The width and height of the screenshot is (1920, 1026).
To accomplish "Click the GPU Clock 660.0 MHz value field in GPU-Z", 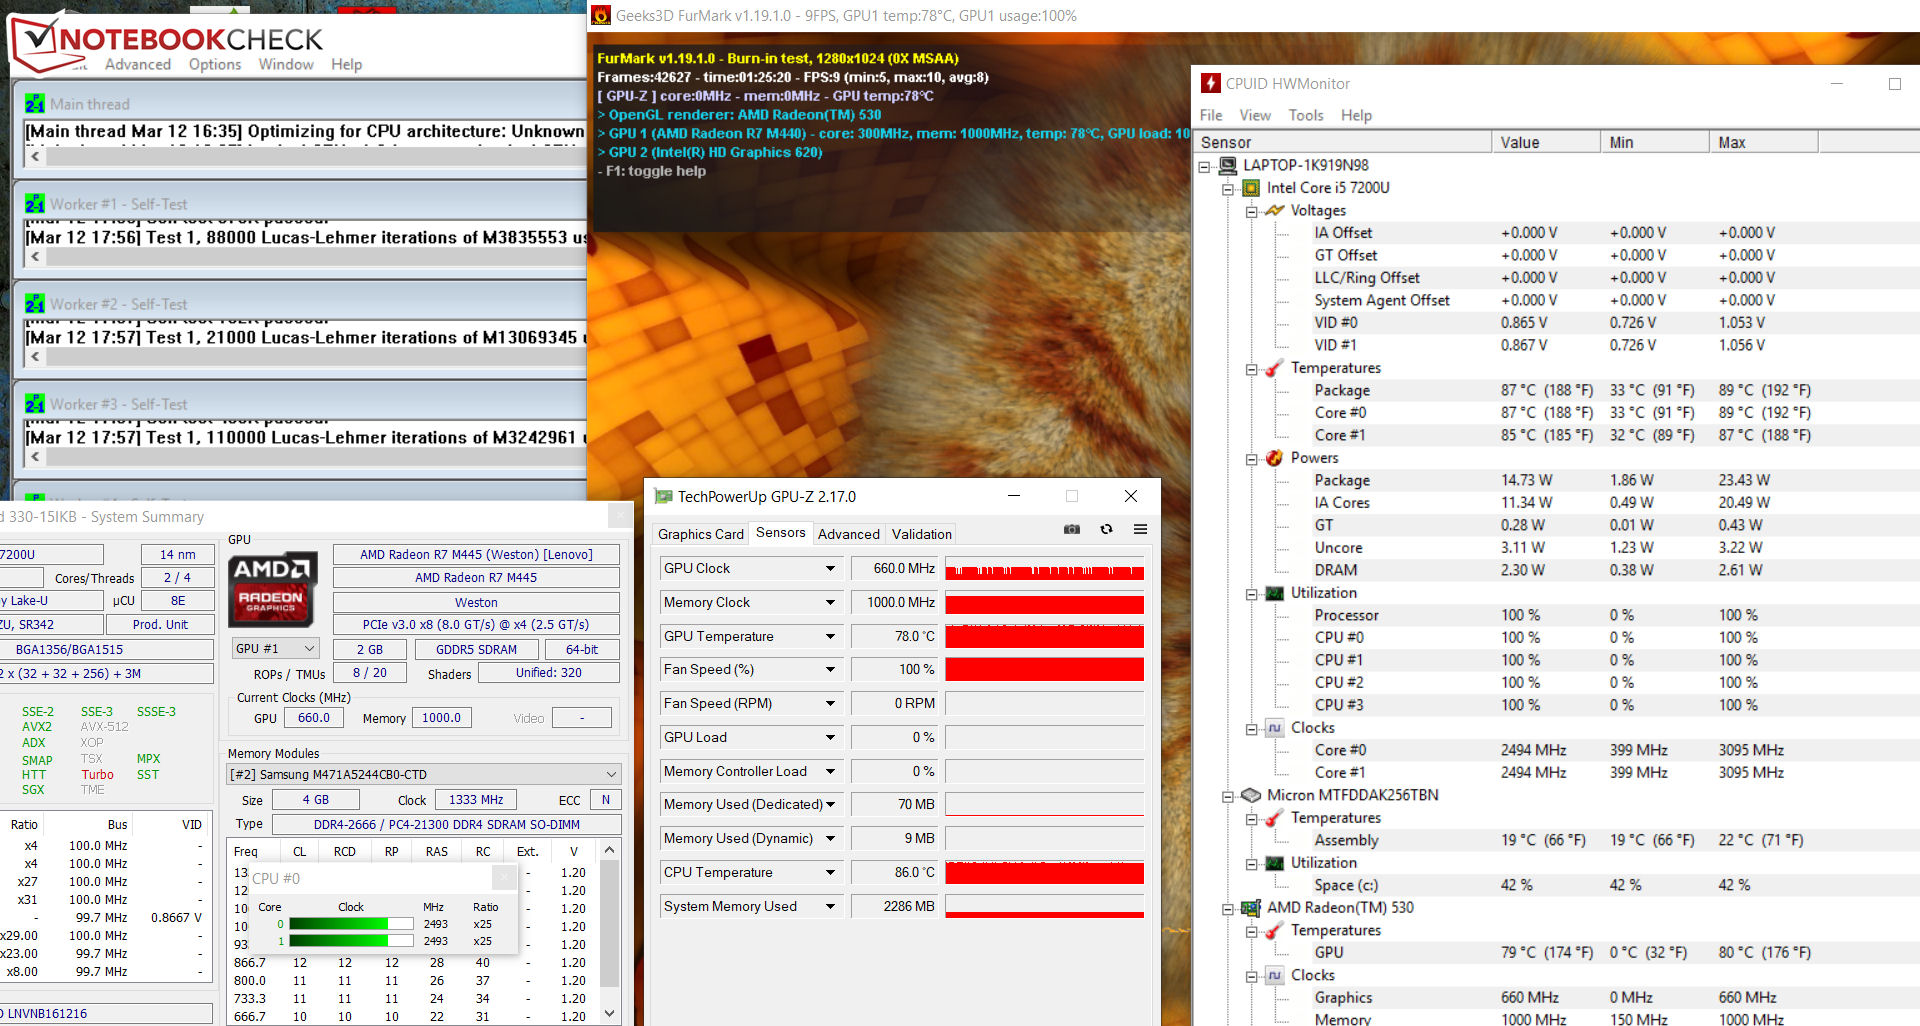I will click(x=894, y=568).
